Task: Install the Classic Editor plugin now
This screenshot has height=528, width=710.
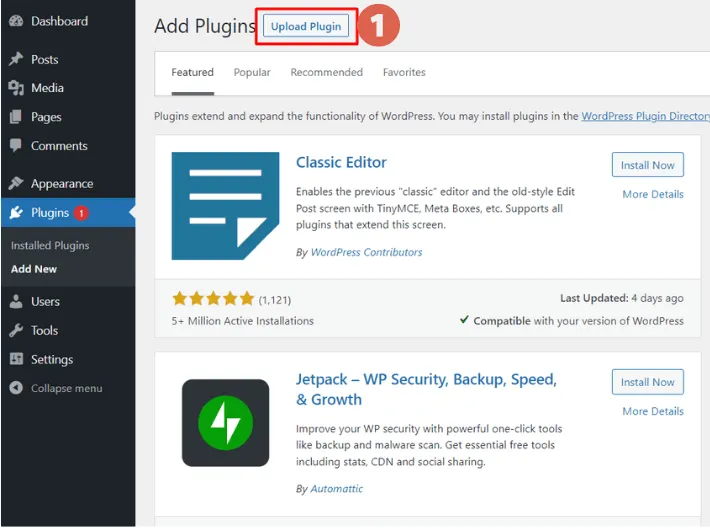Action: (648, 165)
